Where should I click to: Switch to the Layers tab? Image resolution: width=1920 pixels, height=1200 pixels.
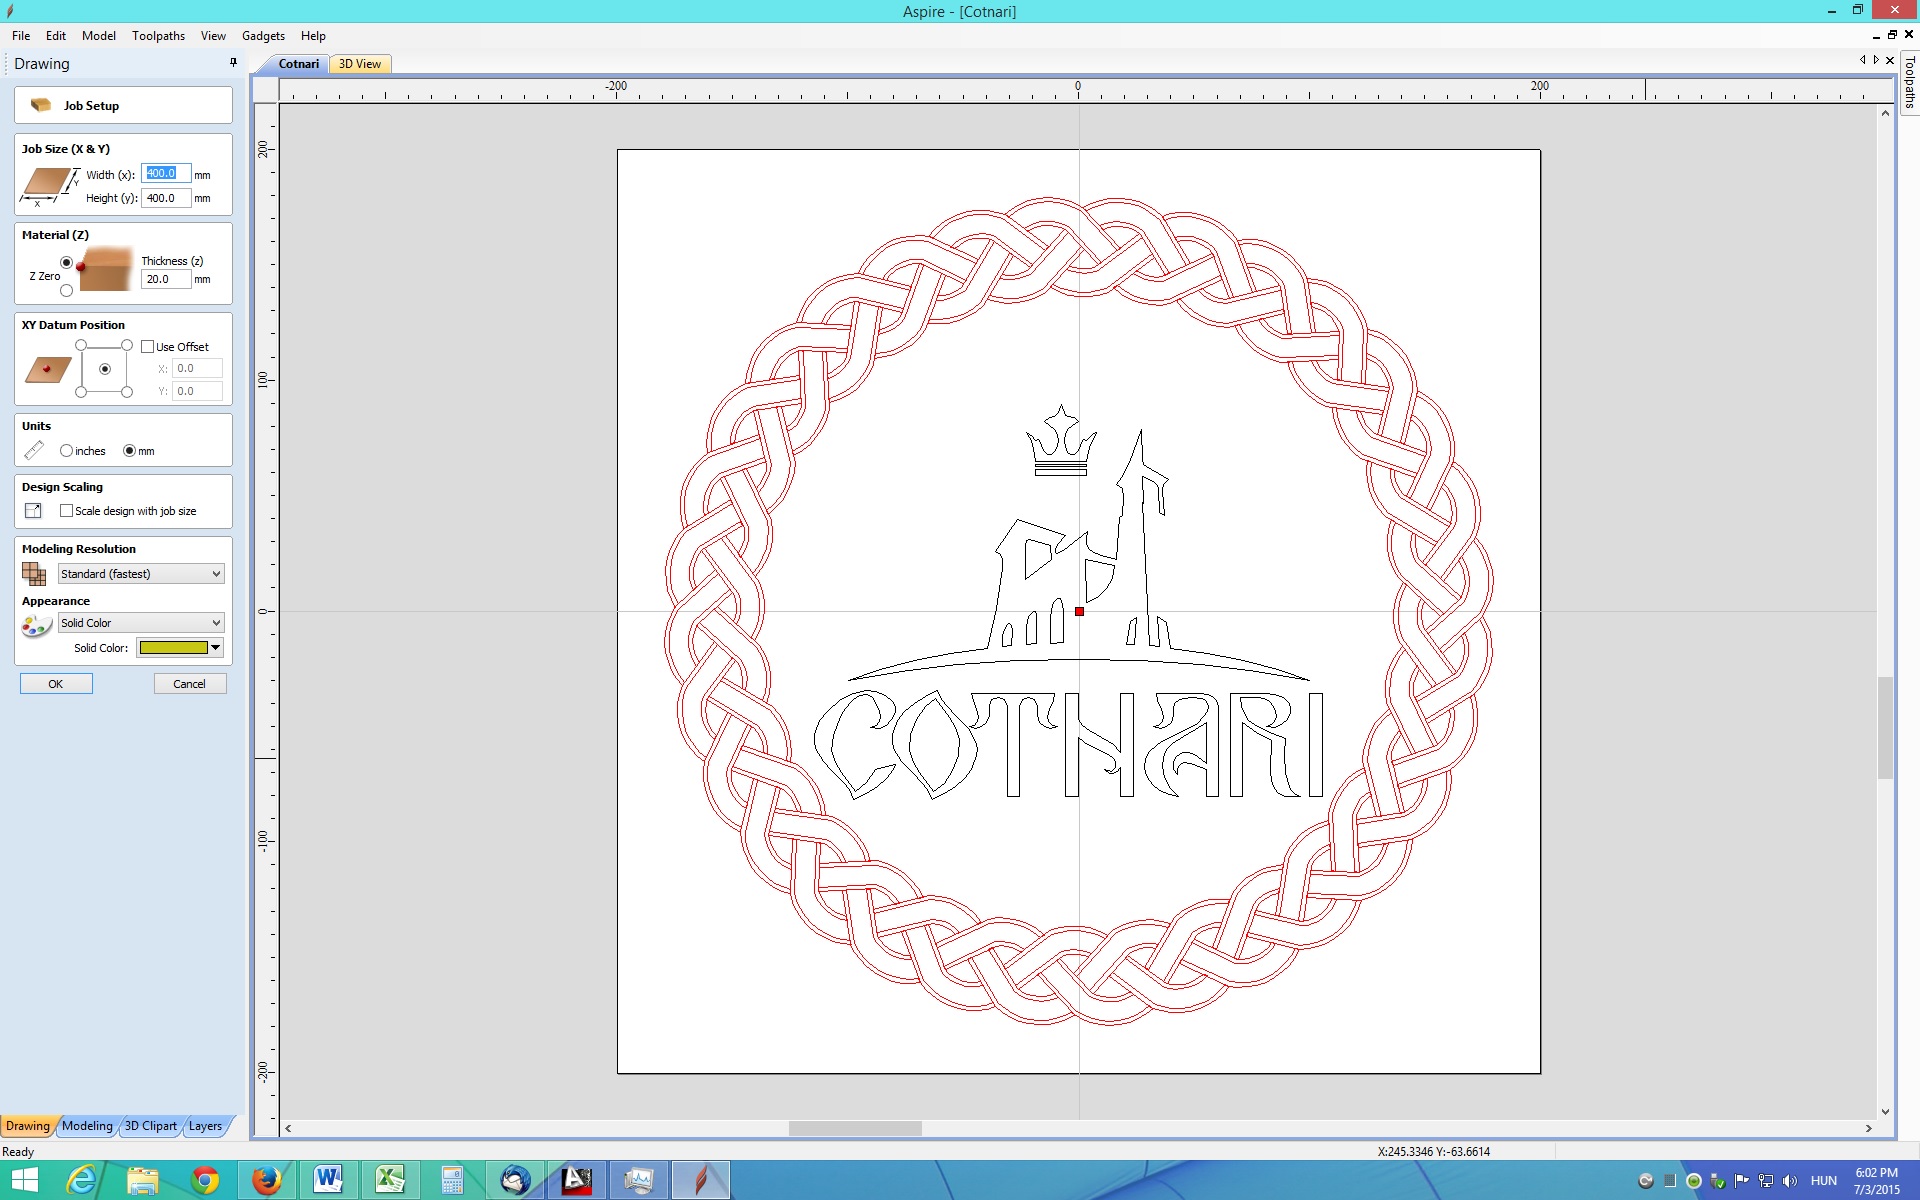tap(206, 1126)
